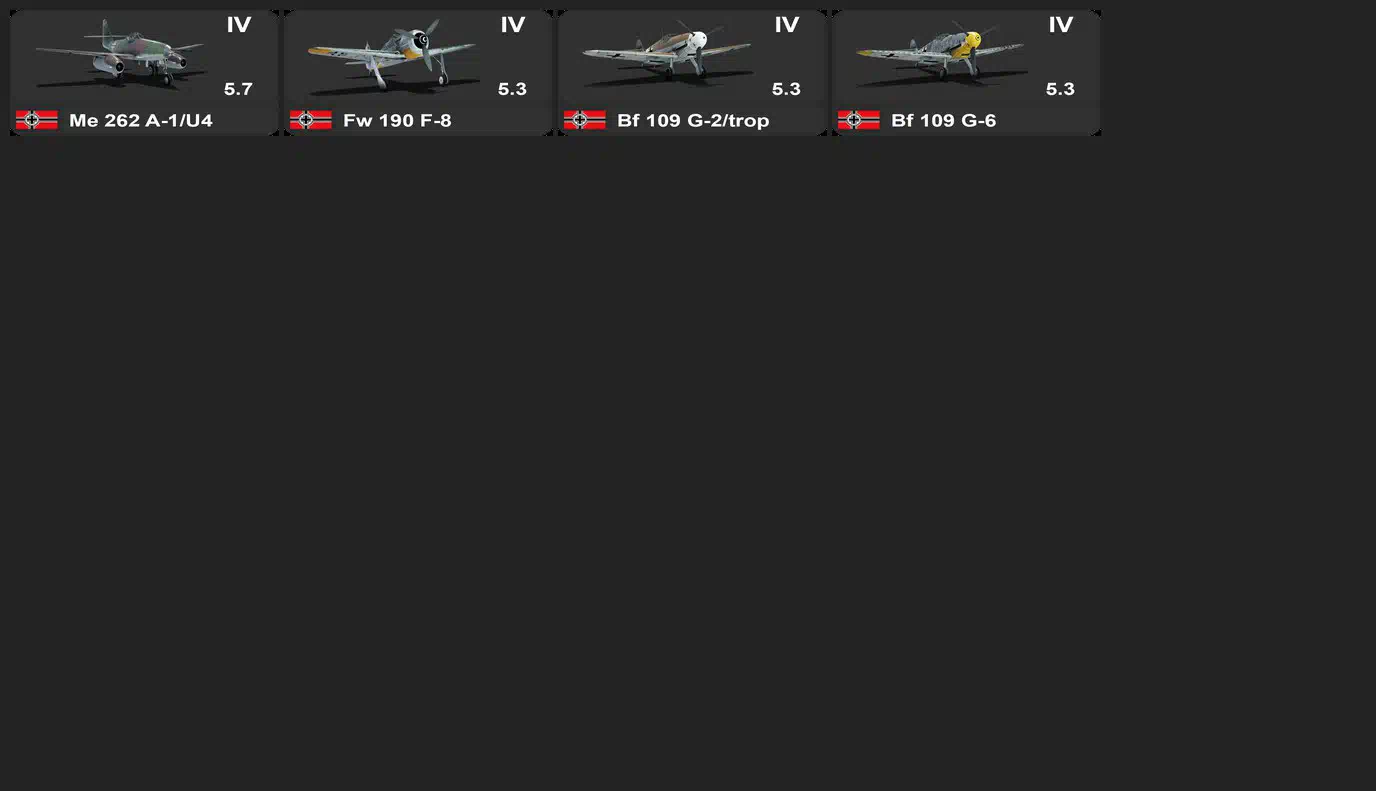Select the yellow-nosed Bf 109 G-6 image
Screen dimensions: 1376x791
941,54
